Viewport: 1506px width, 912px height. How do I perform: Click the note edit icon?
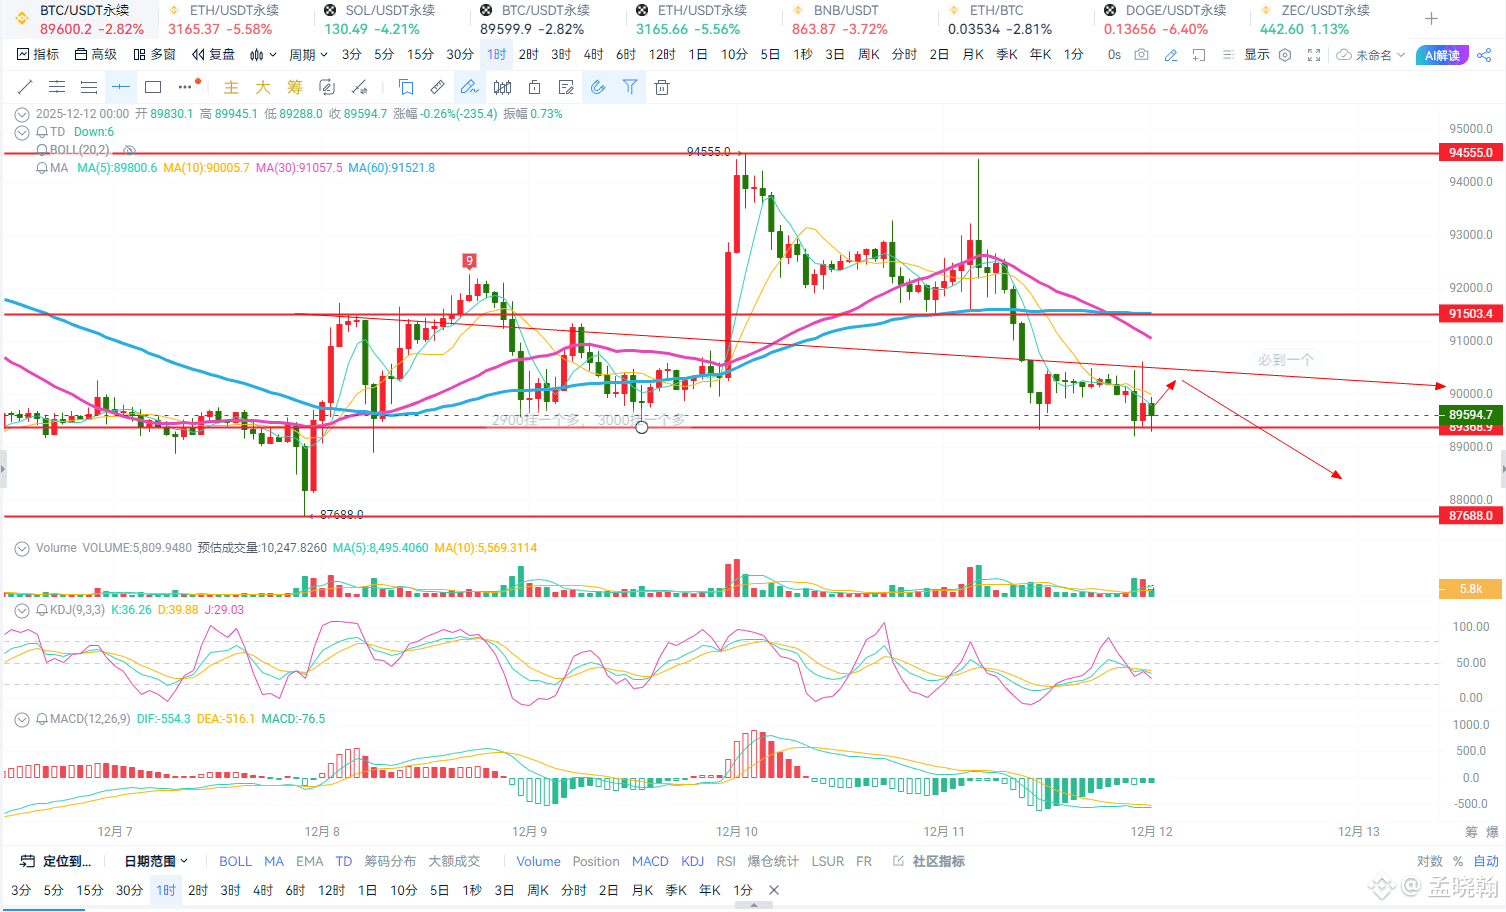pos(566,87)
